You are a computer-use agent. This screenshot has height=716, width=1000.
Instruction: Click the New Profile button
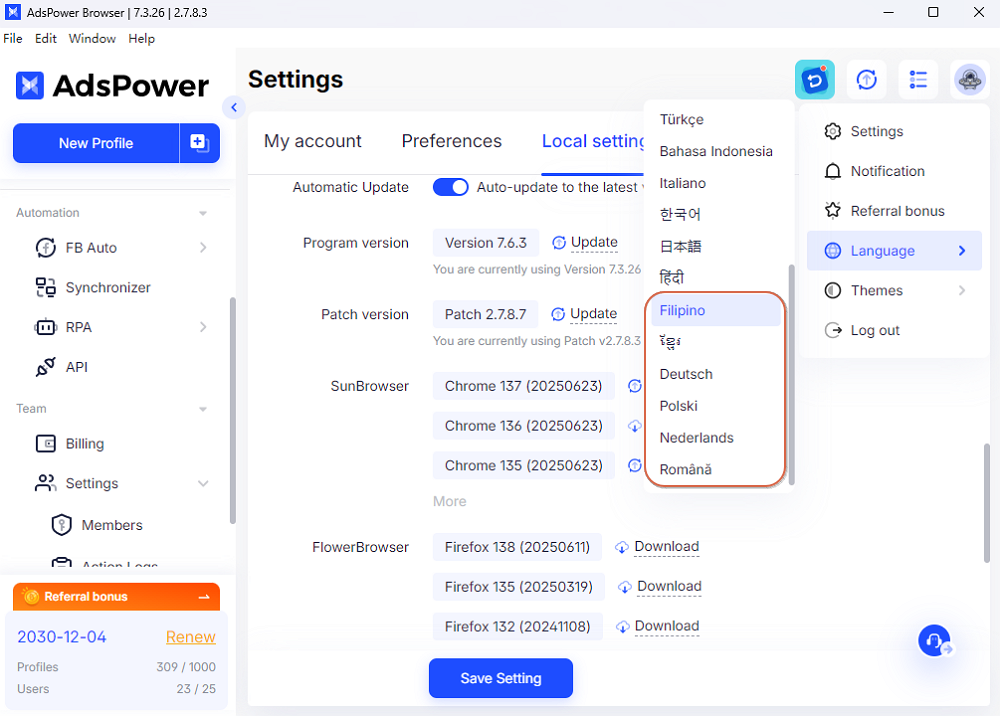pyautogui.click(x=96, y=143)
